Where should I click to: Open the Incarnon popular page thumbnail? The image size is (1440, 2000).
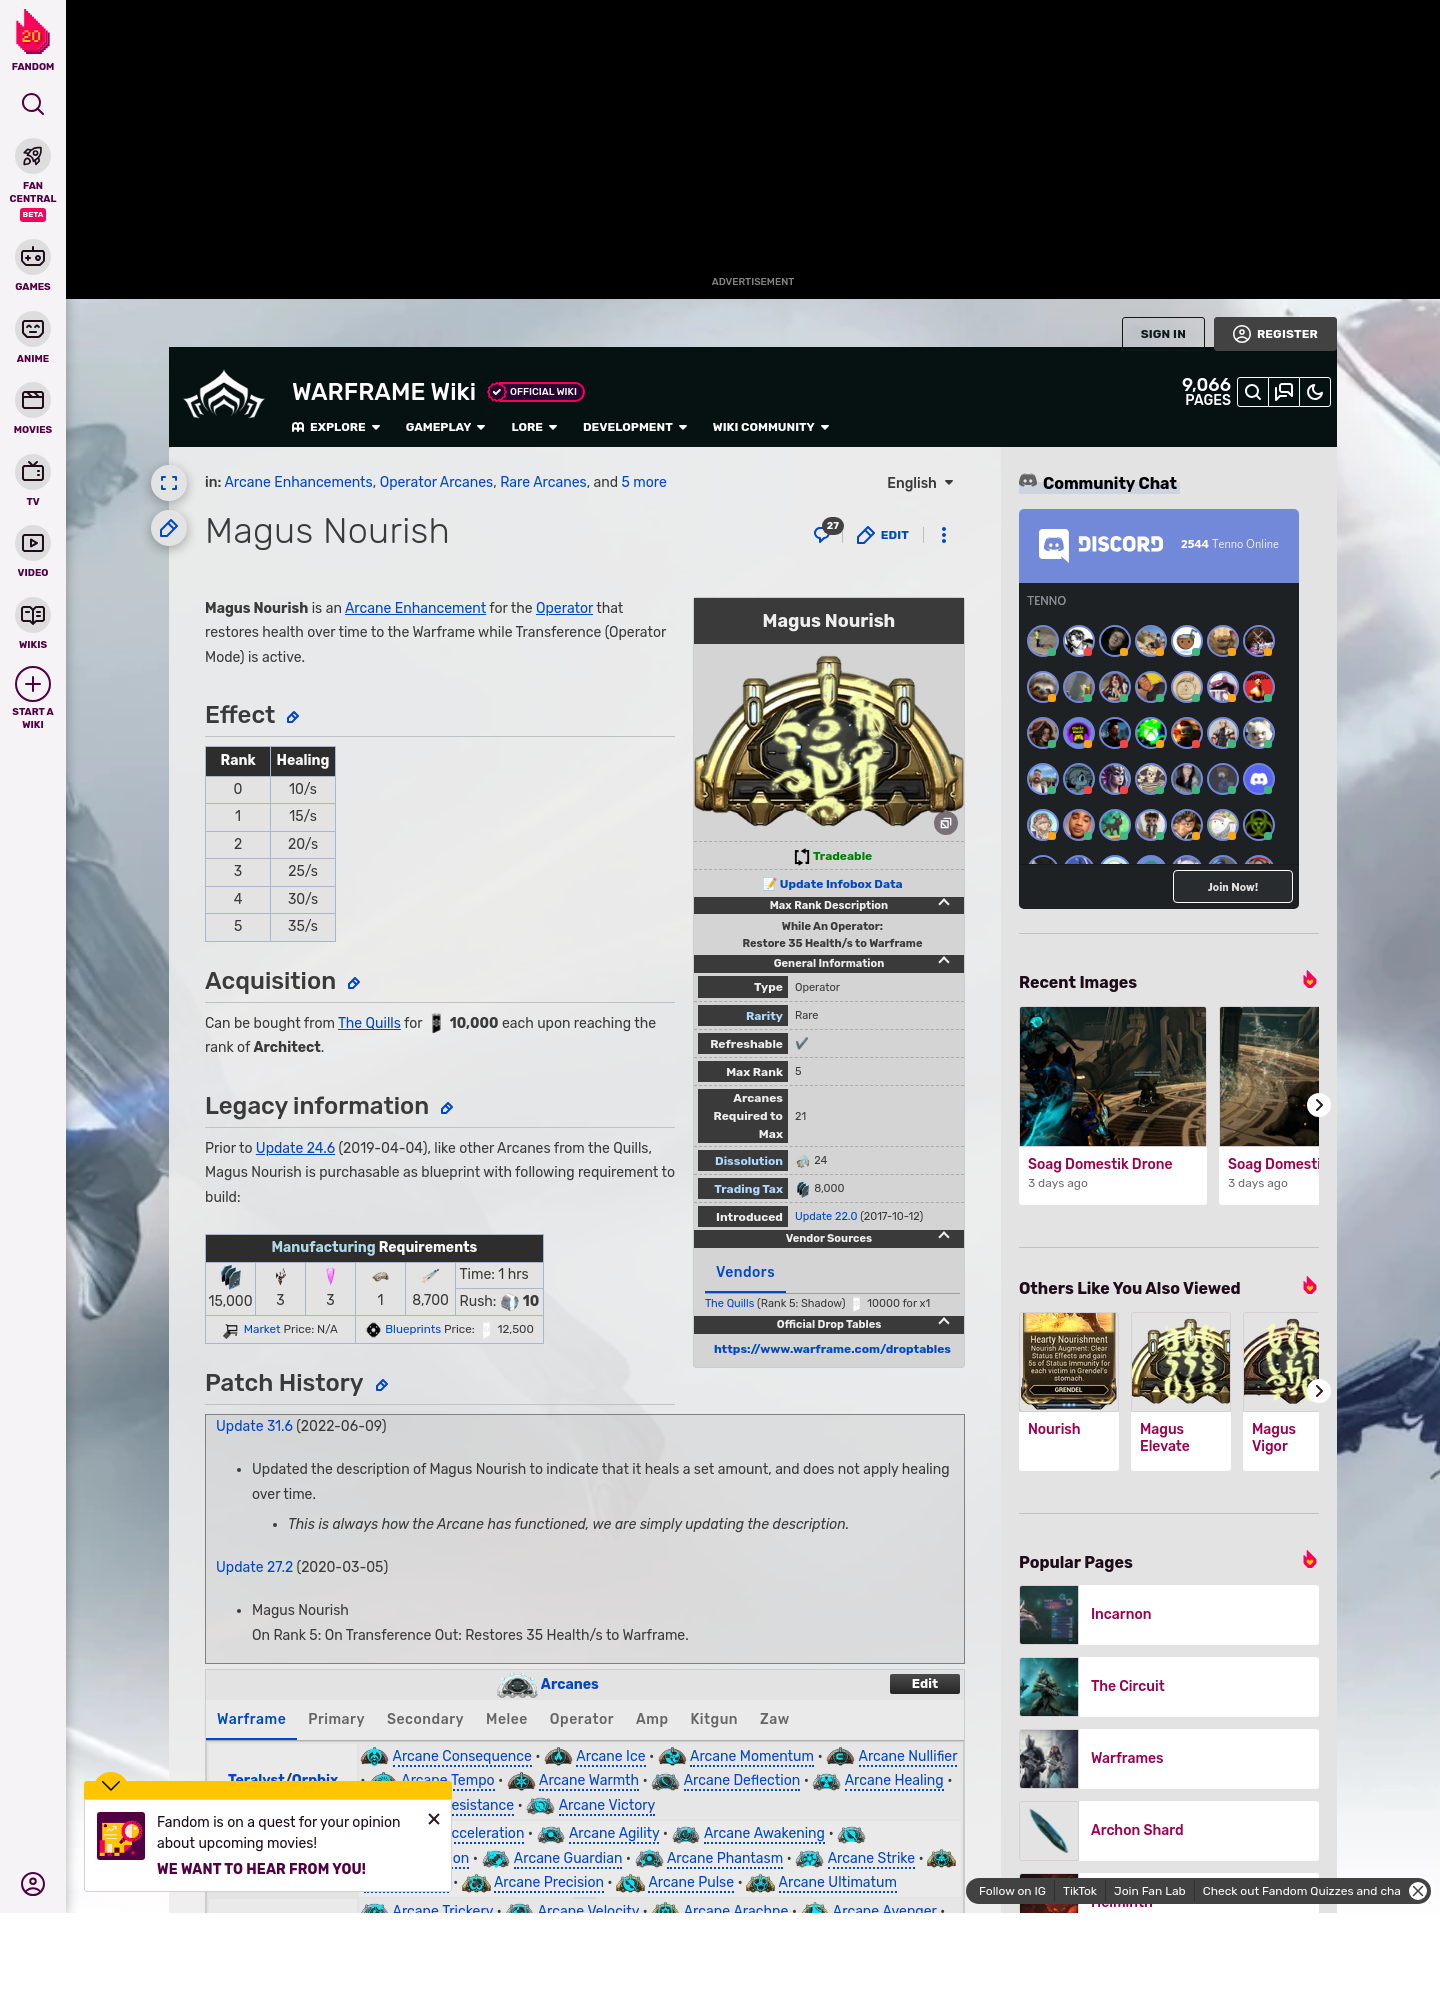pyautogui.click(x=1049, y=1615)
